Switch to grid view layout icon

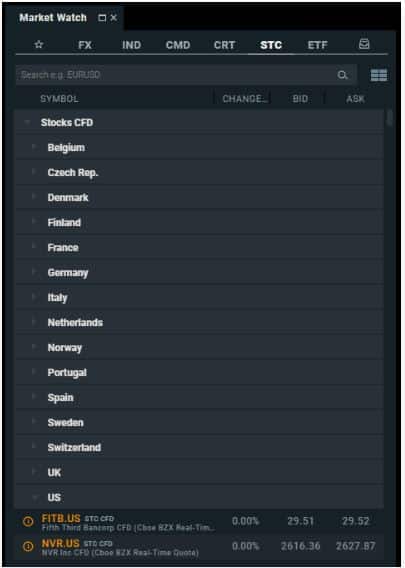click(379, 75)
